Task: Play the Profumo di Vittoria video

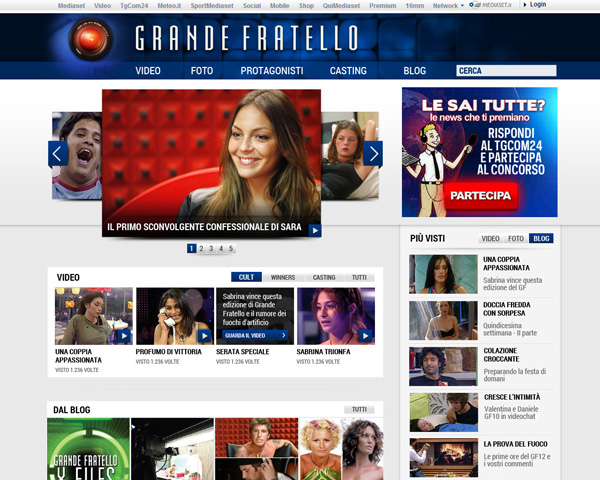Action: (x=175, y=316)
